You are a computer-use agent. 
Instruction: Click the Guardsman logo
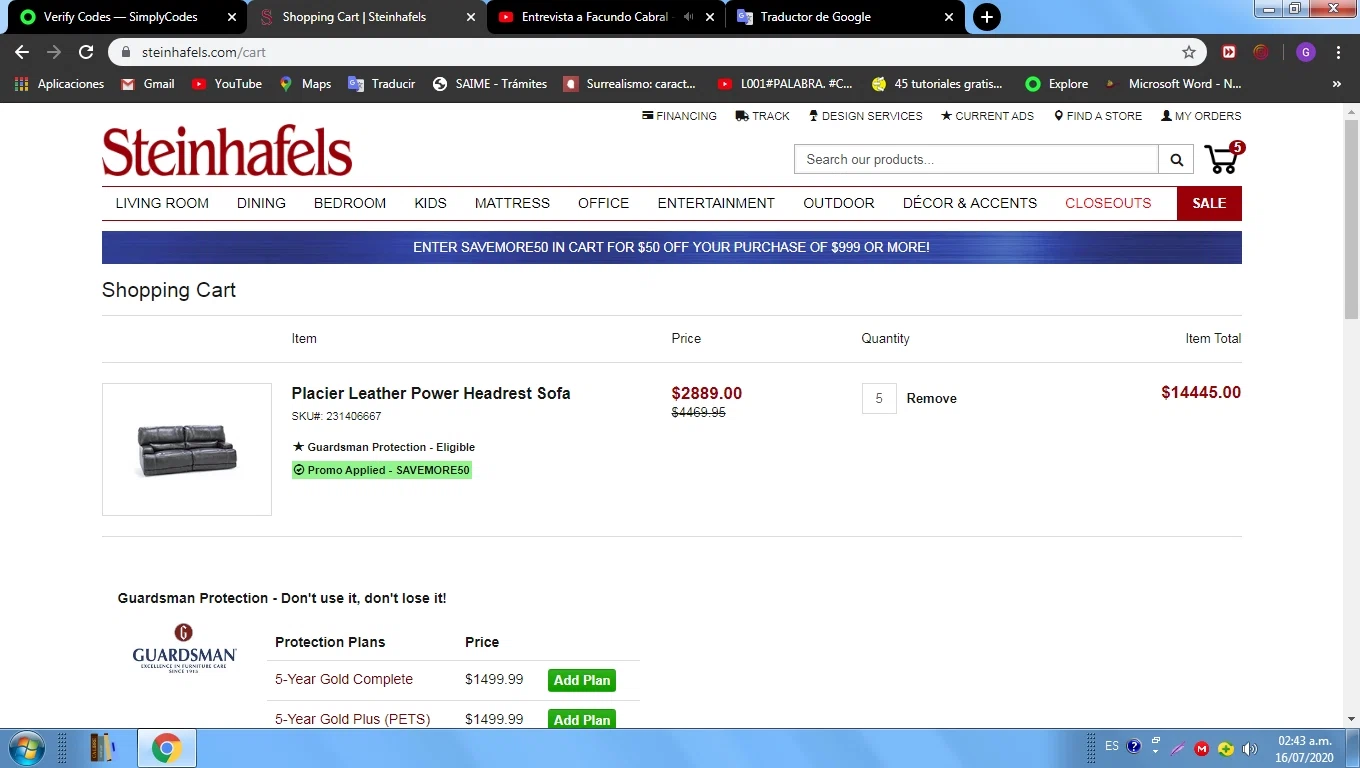(x=184, y=648)
